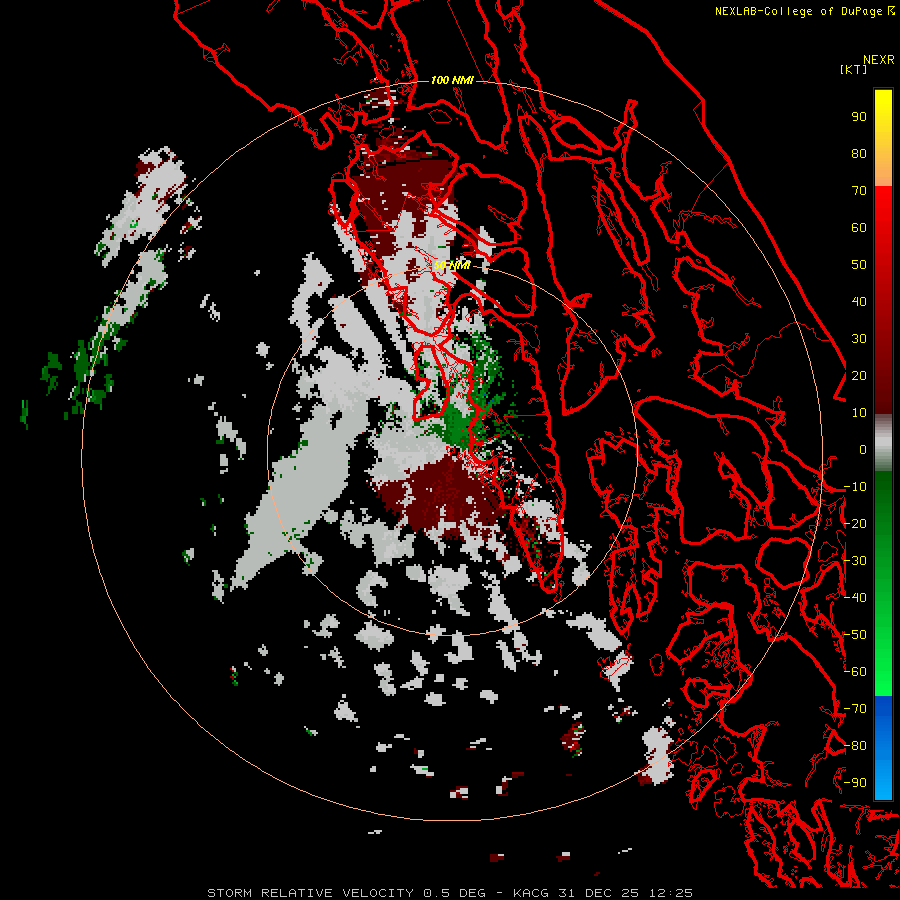Click the 40 value on the velocity scale
This screenshot has width=900, height=900.
(859, 302)
